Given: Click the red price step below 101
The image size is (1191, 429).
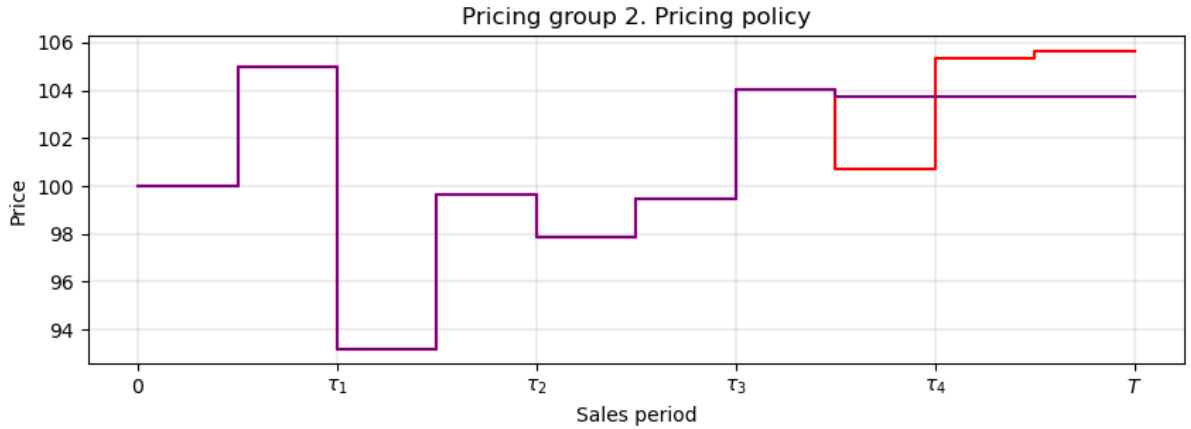Looking at the screenshot, I should tap(885, 169).
